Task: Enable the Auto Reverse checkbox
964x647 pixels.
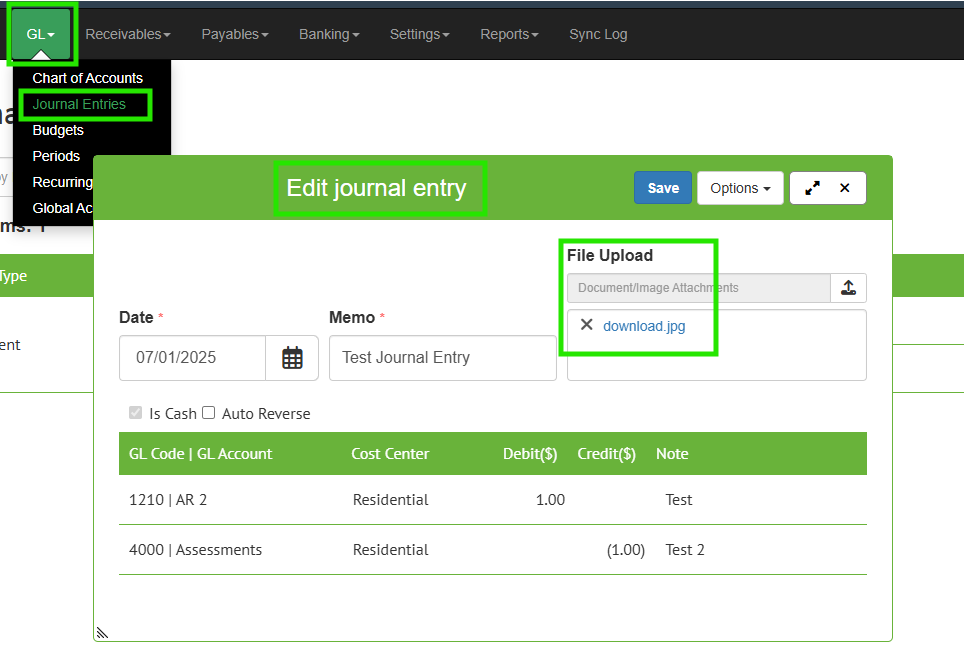Action: tap(209, 413)
